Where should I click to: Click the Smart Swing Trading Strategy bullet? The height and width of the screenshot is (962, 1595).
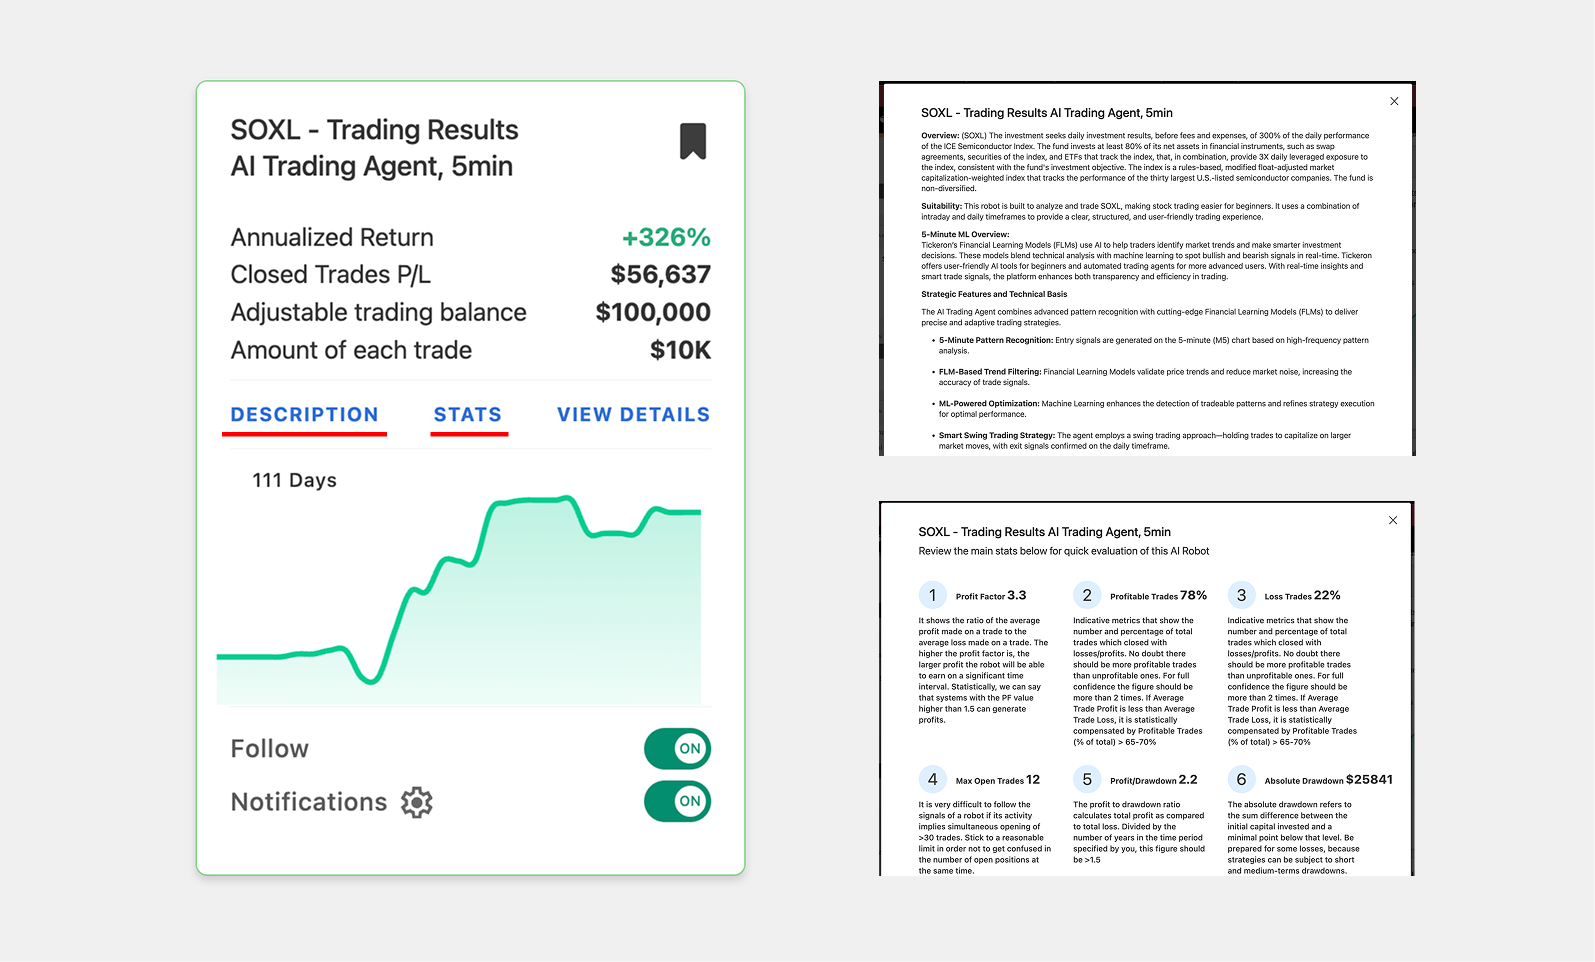pos(1144,441)
